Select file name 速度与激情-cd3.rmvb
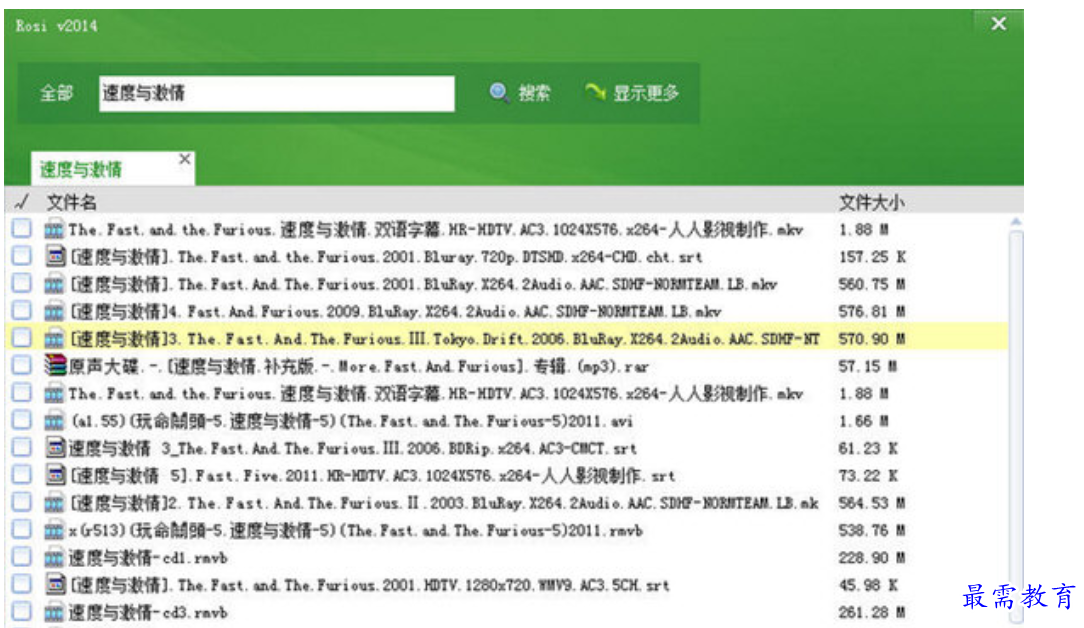1084x628 pixels. [x=148, y=612]
